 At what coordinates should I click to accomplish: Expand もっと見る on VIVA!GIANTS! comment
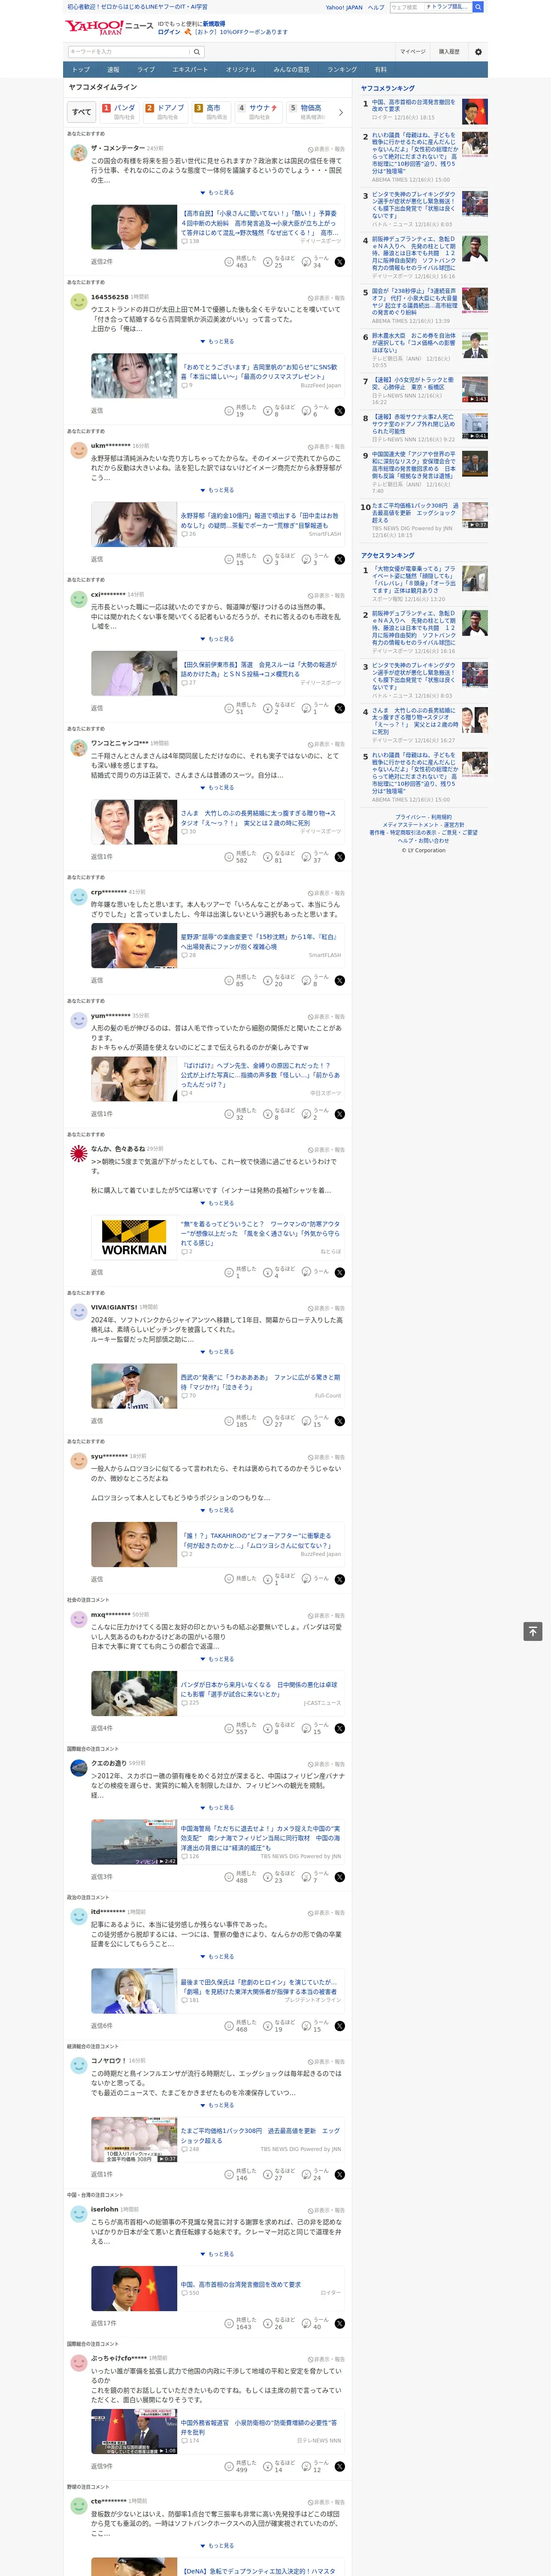(217, 1352)
